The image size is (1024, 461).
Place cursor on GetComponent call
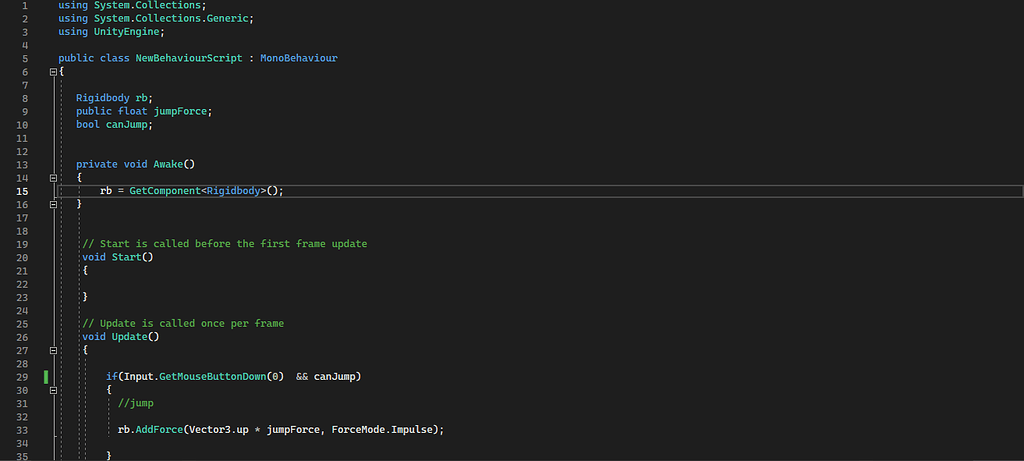coord(165,190)
